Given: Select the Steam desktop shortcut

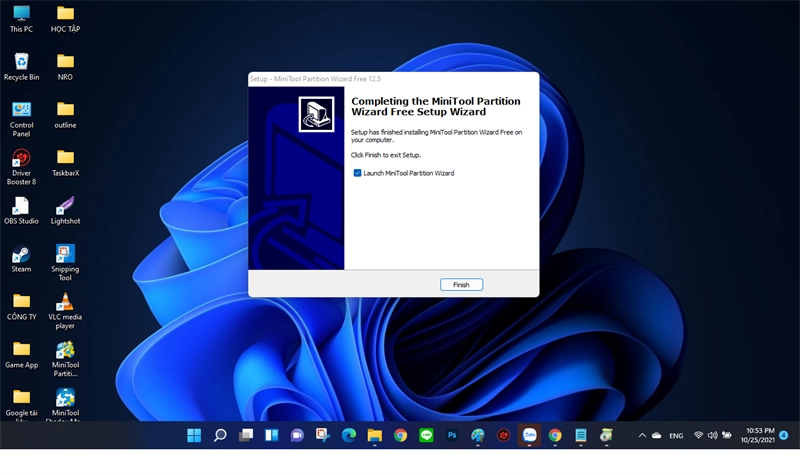Looking at the screenshot, I should pyautogui.click(x=21, y=259).
